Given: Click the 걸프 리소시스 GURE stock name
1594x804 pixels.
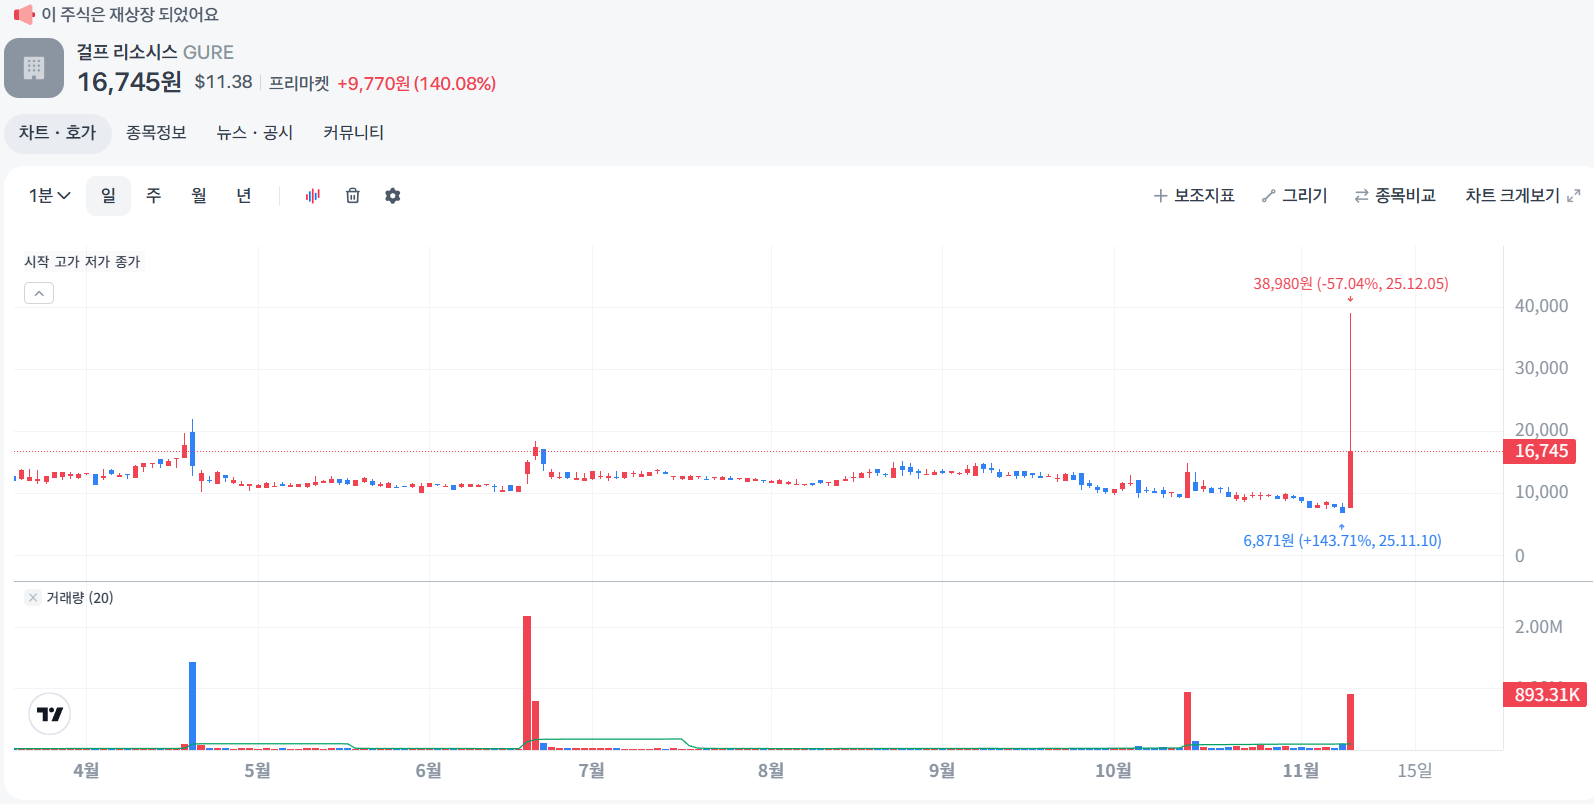Looking at the screenshot, I should click(155, 52).
